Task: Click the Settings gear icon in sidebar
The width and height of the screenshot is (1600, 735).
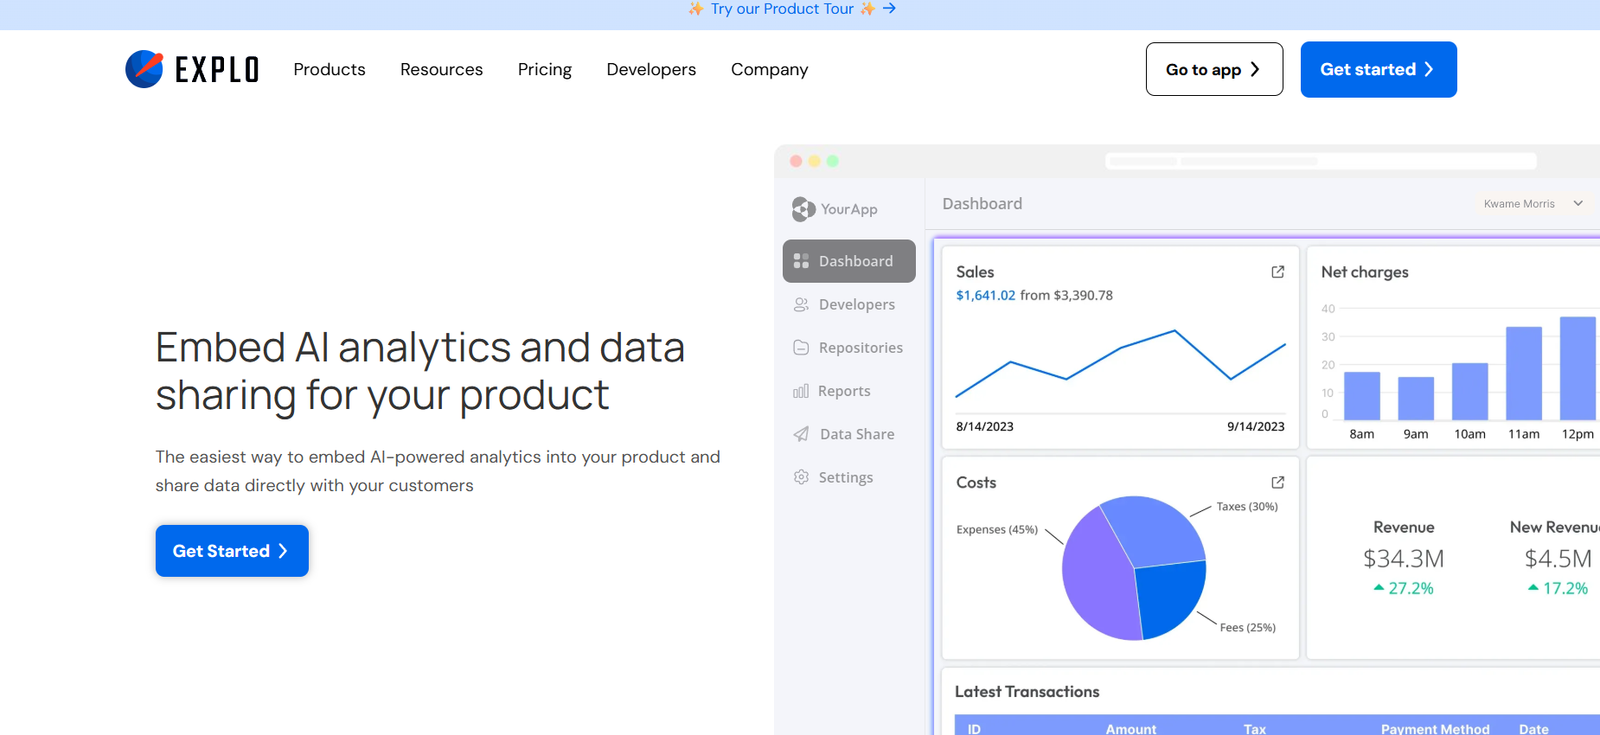Action: (x=801, y=478)
